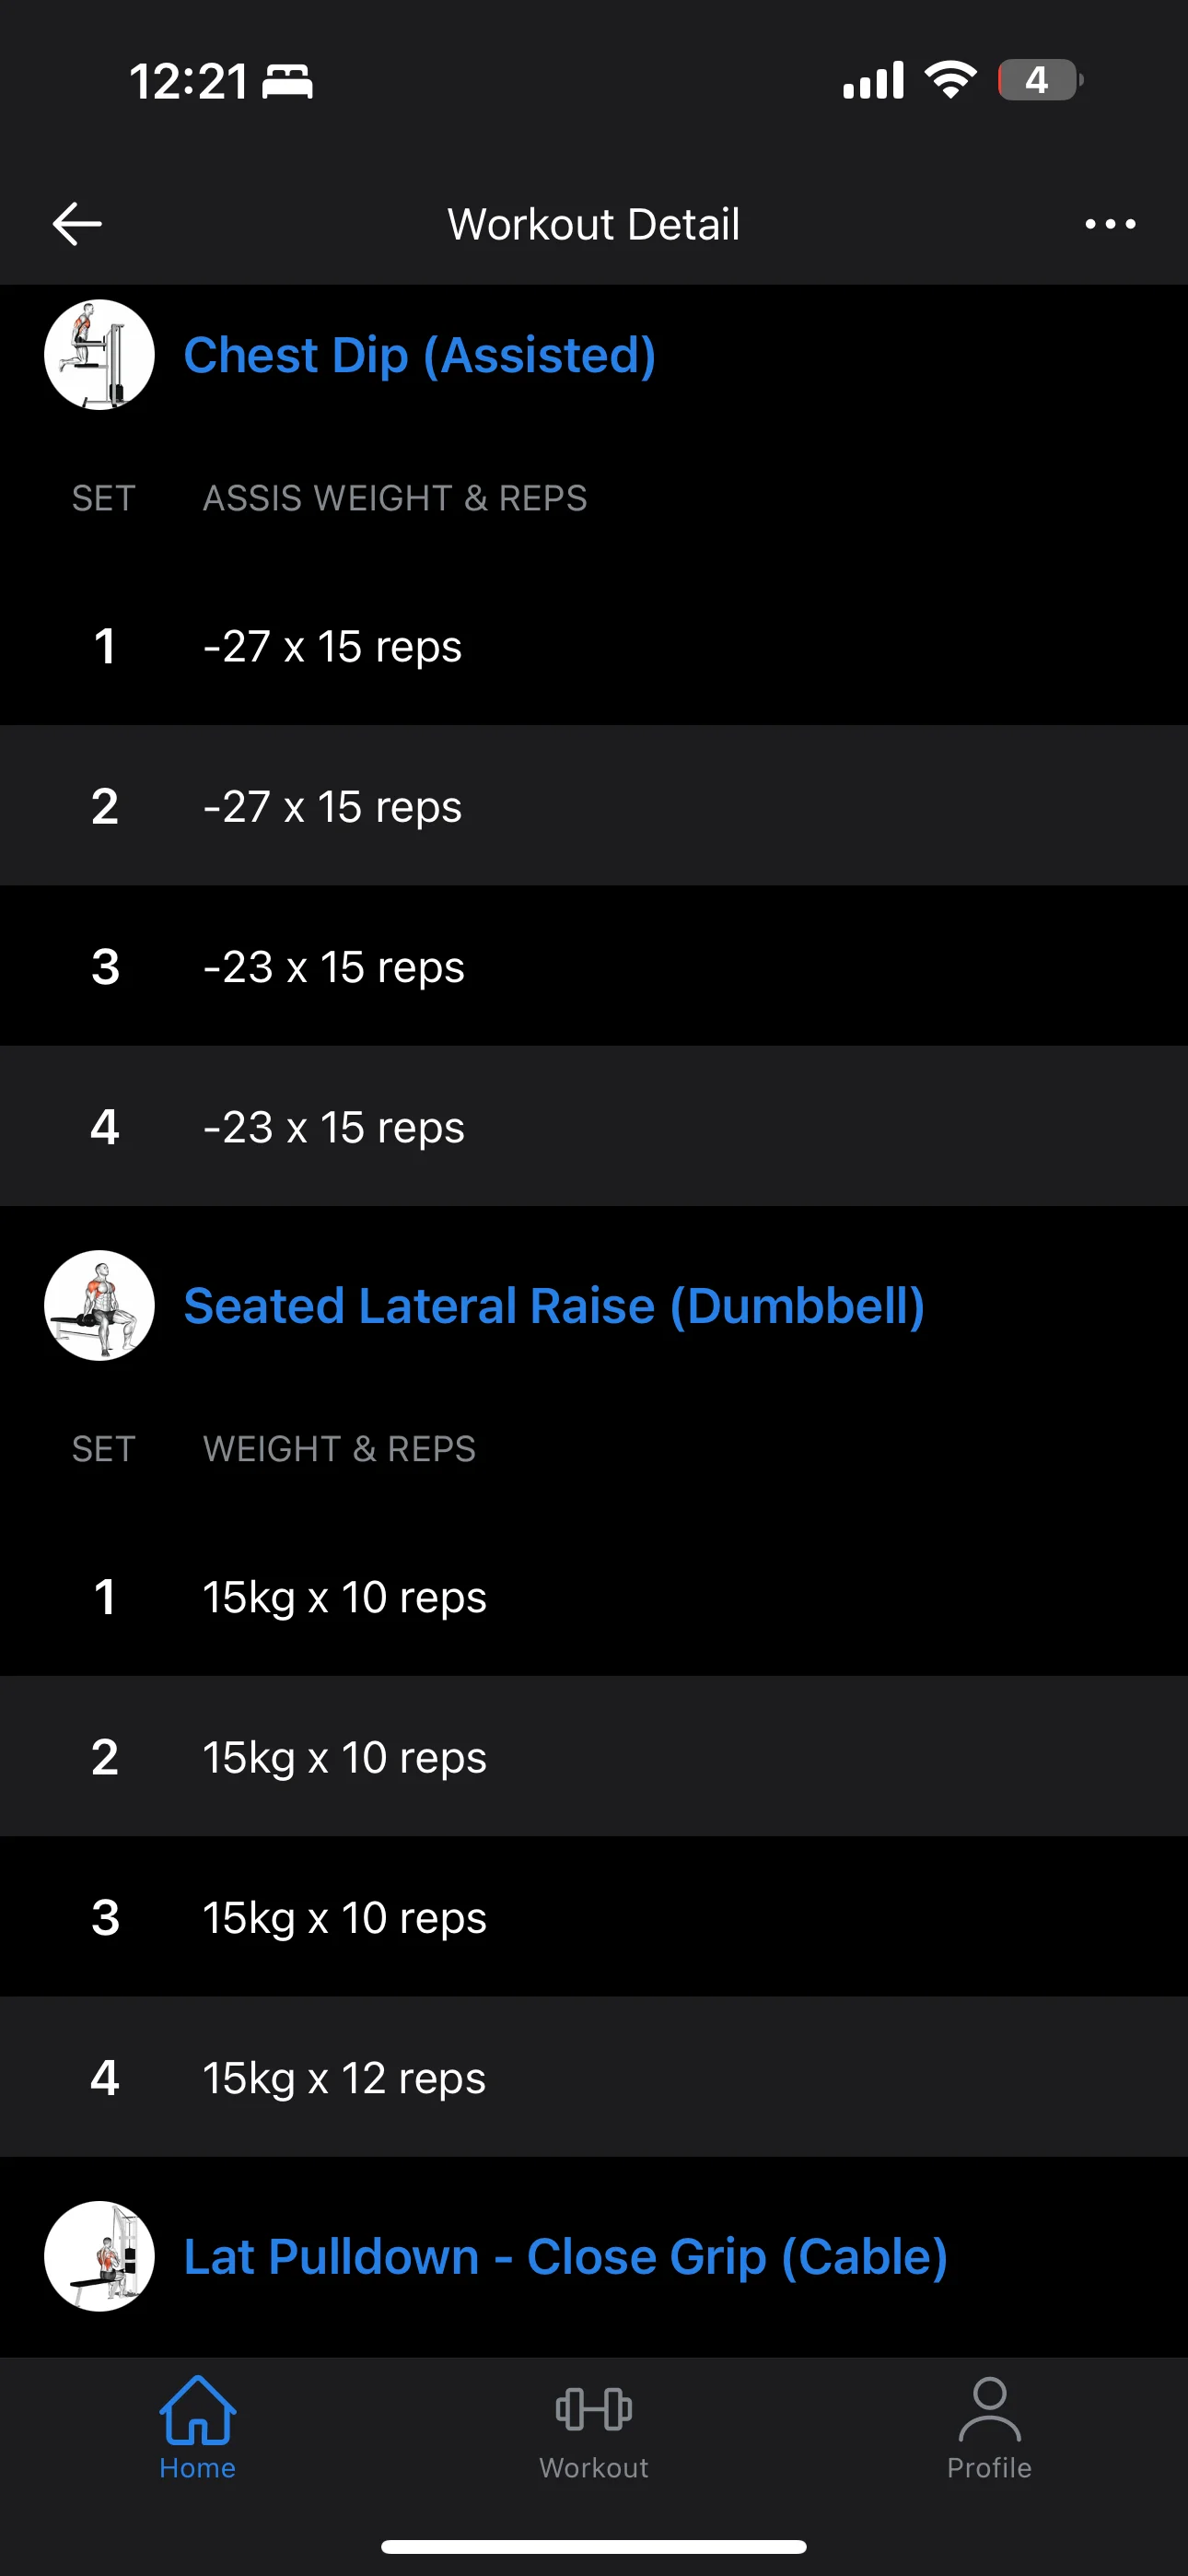This screenshot has width=1188, height=2576.
Task: Tap the Lat Pulldown exercise thumbnail
Action: coord(99,2256)
